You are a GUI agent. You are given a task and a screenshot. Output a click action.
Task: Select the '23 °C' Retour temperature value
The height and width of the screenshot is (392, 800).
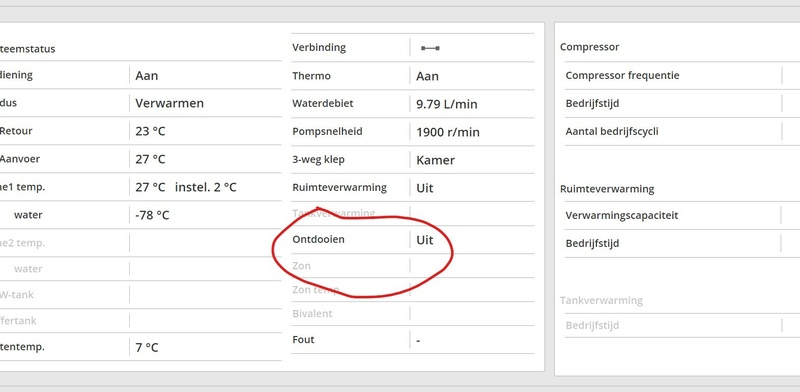point(150,131)
